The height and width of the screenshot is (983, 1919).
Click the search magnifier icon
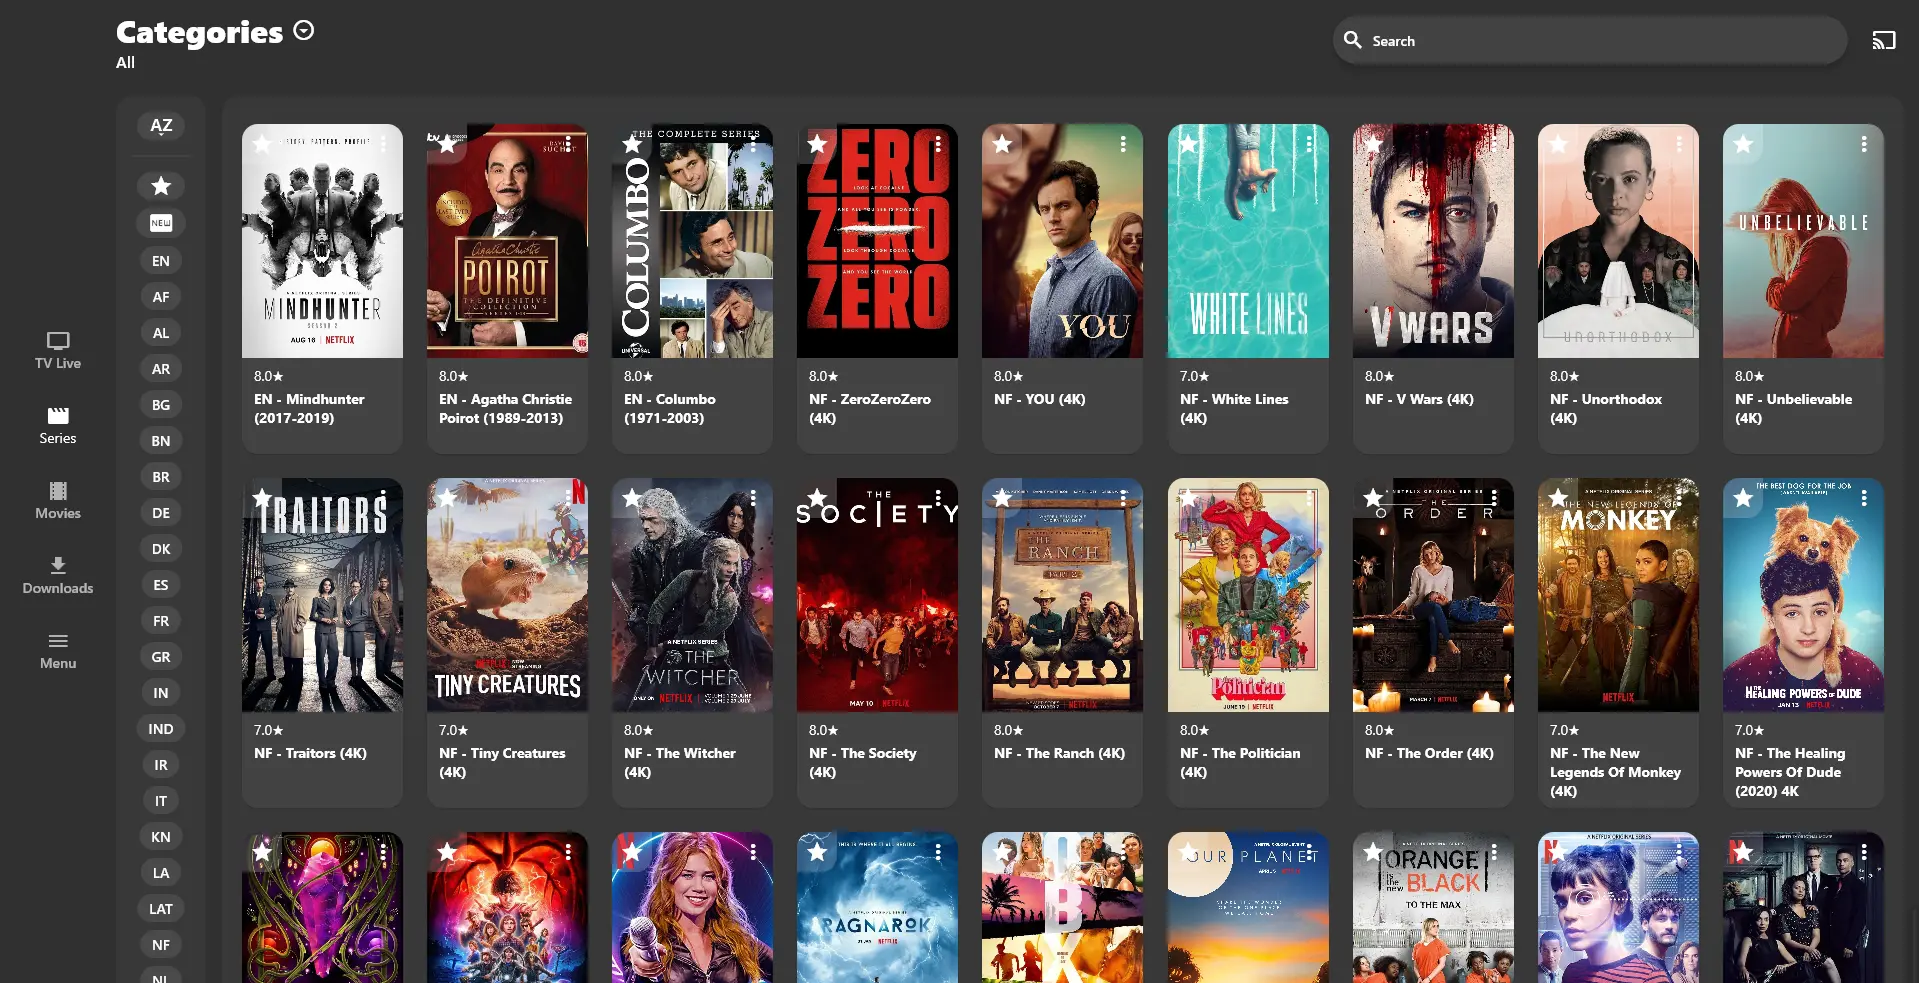click(1352, 40)
